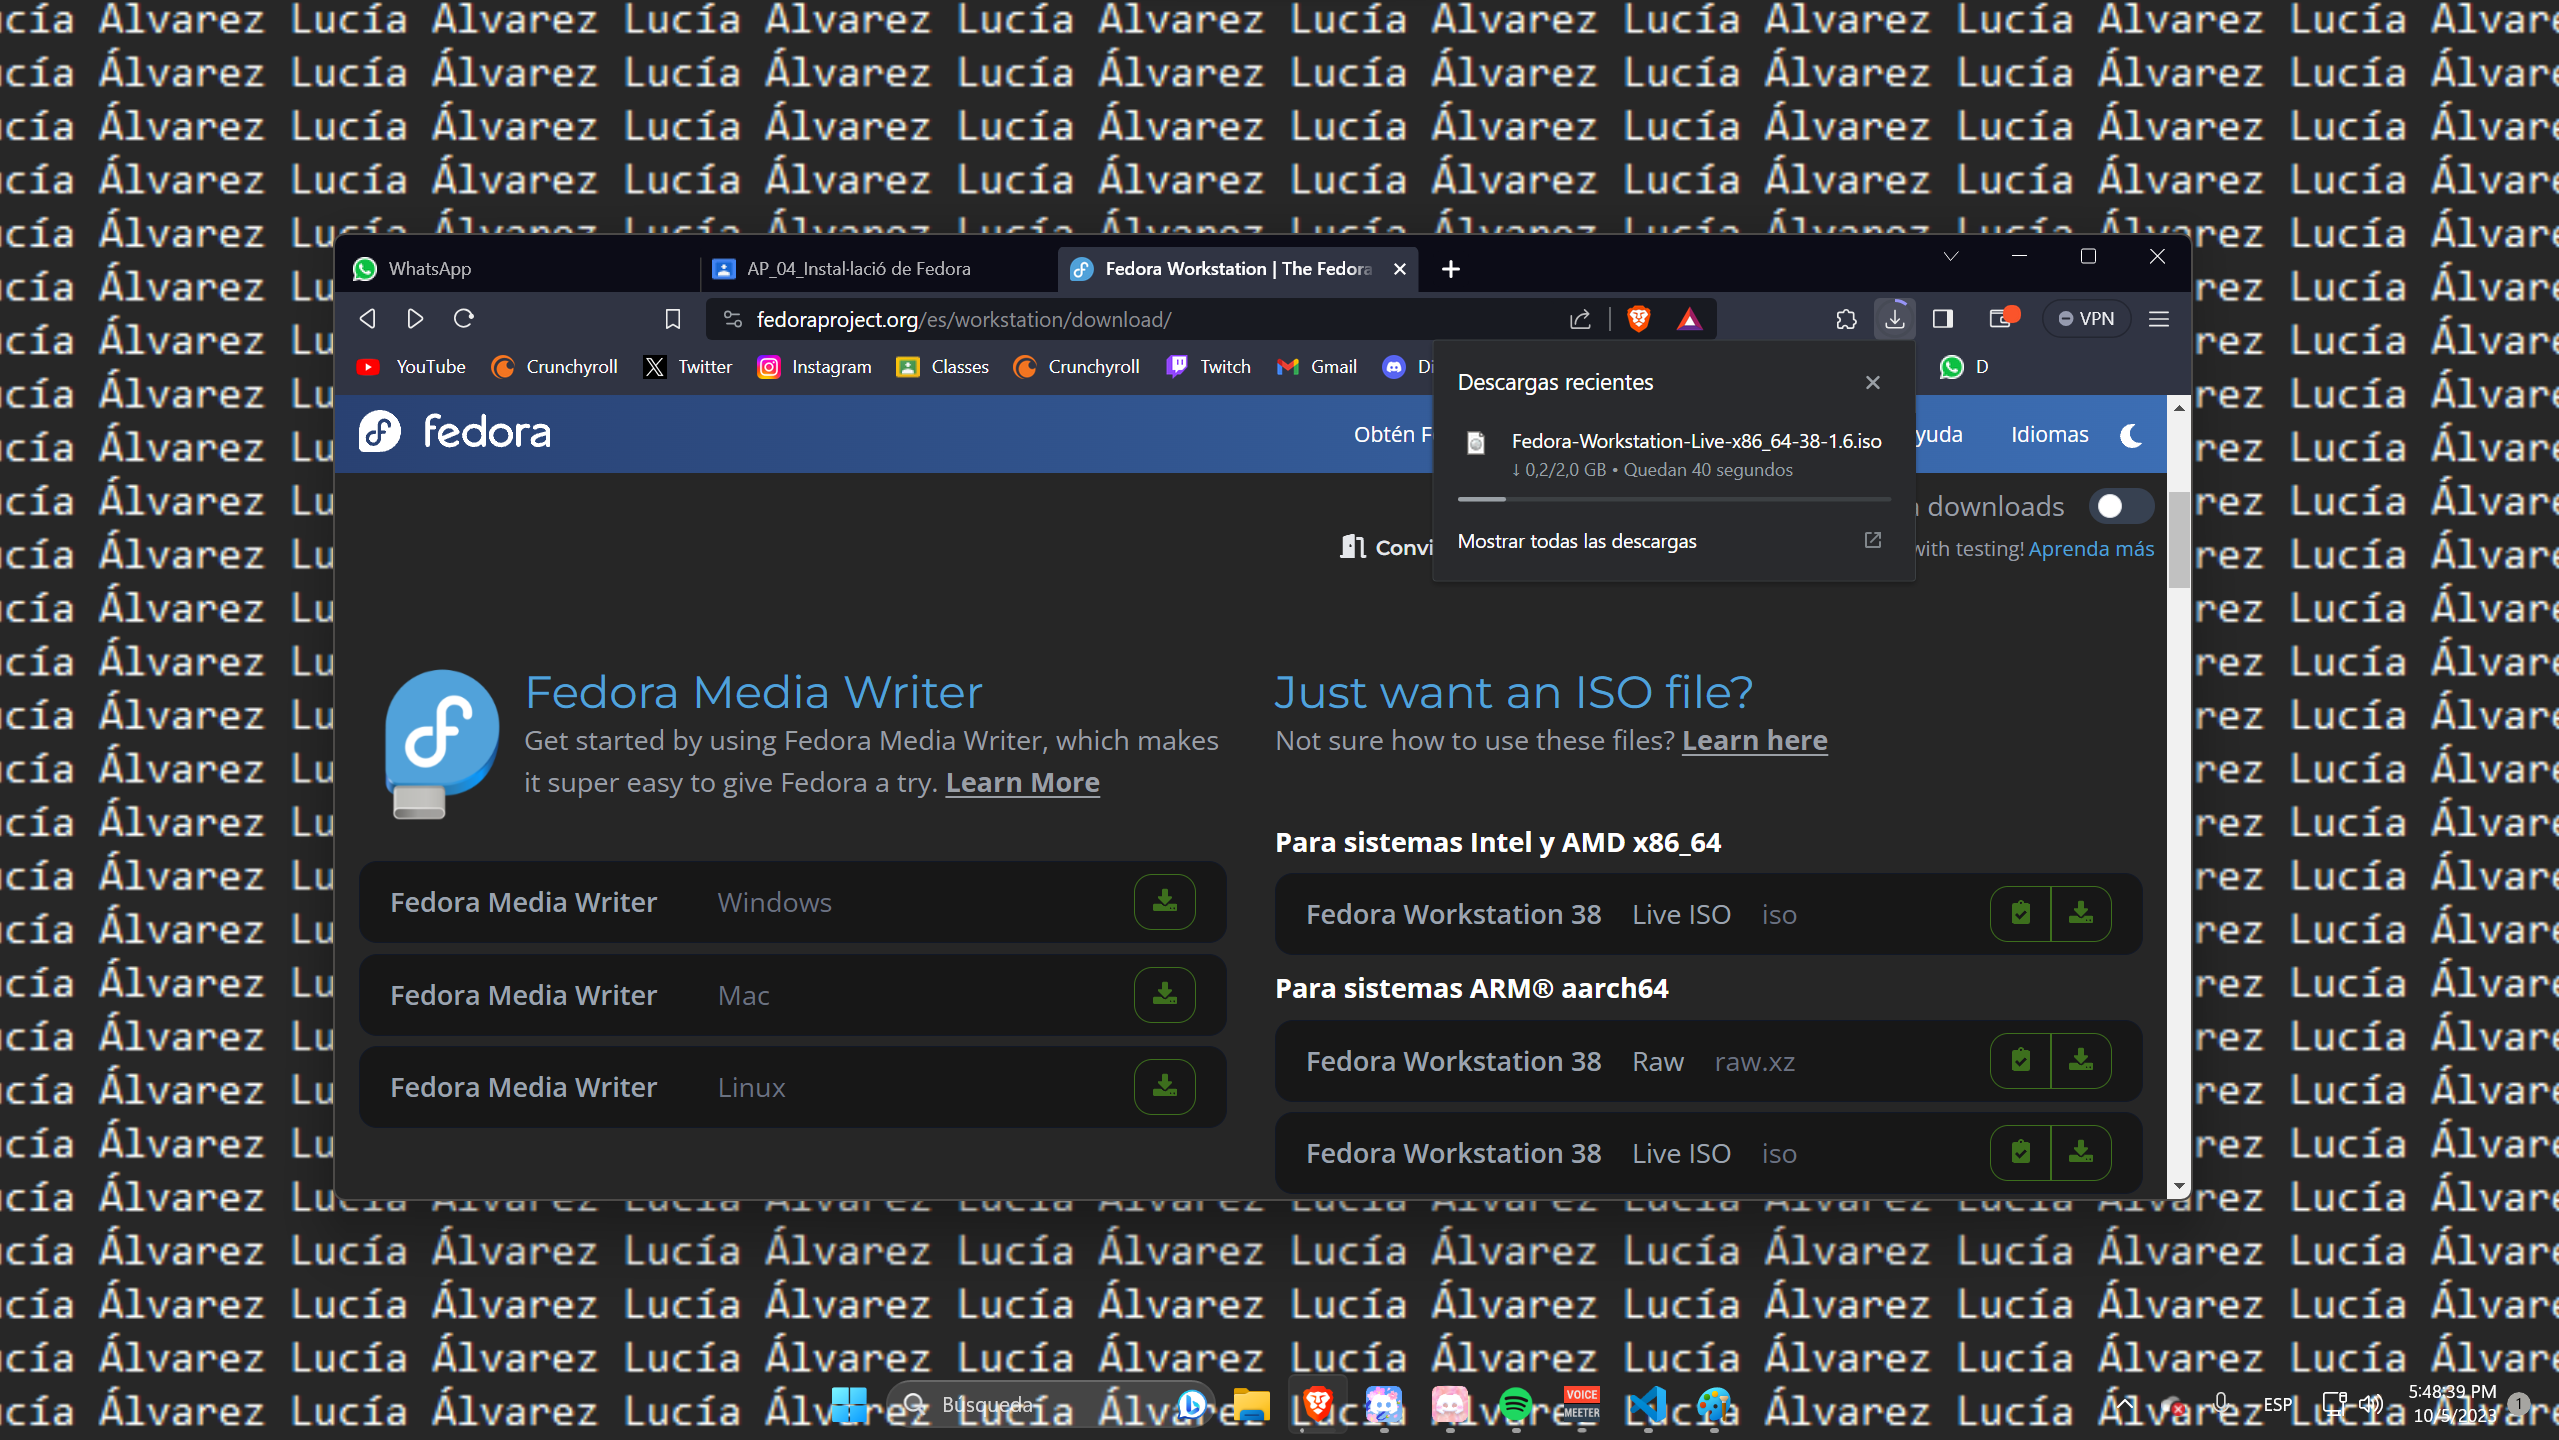Toggle the Brave VPN button
The height and width of the screenshot is (1440, 2559).
coord(2086,319)
